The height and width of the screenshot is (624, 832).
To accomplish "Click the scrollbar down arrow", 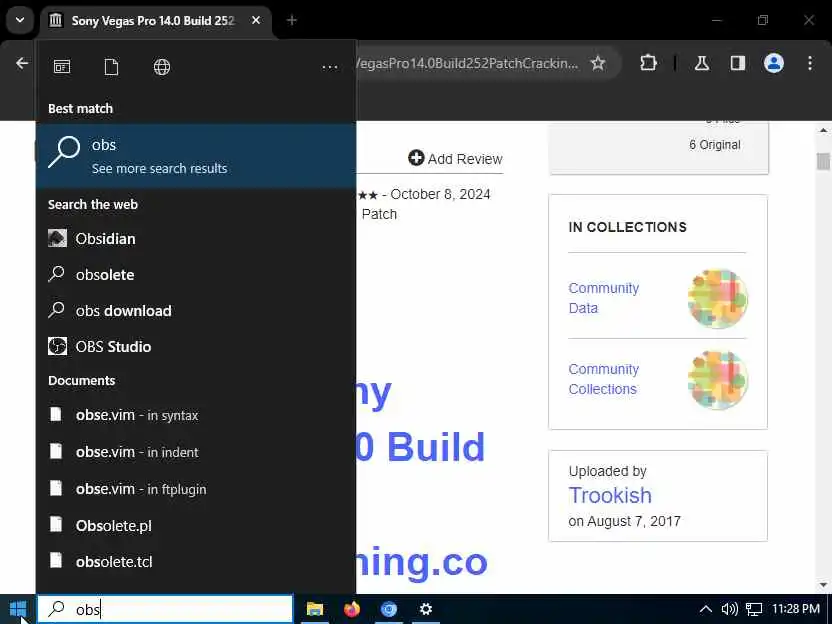I will 823,585.
